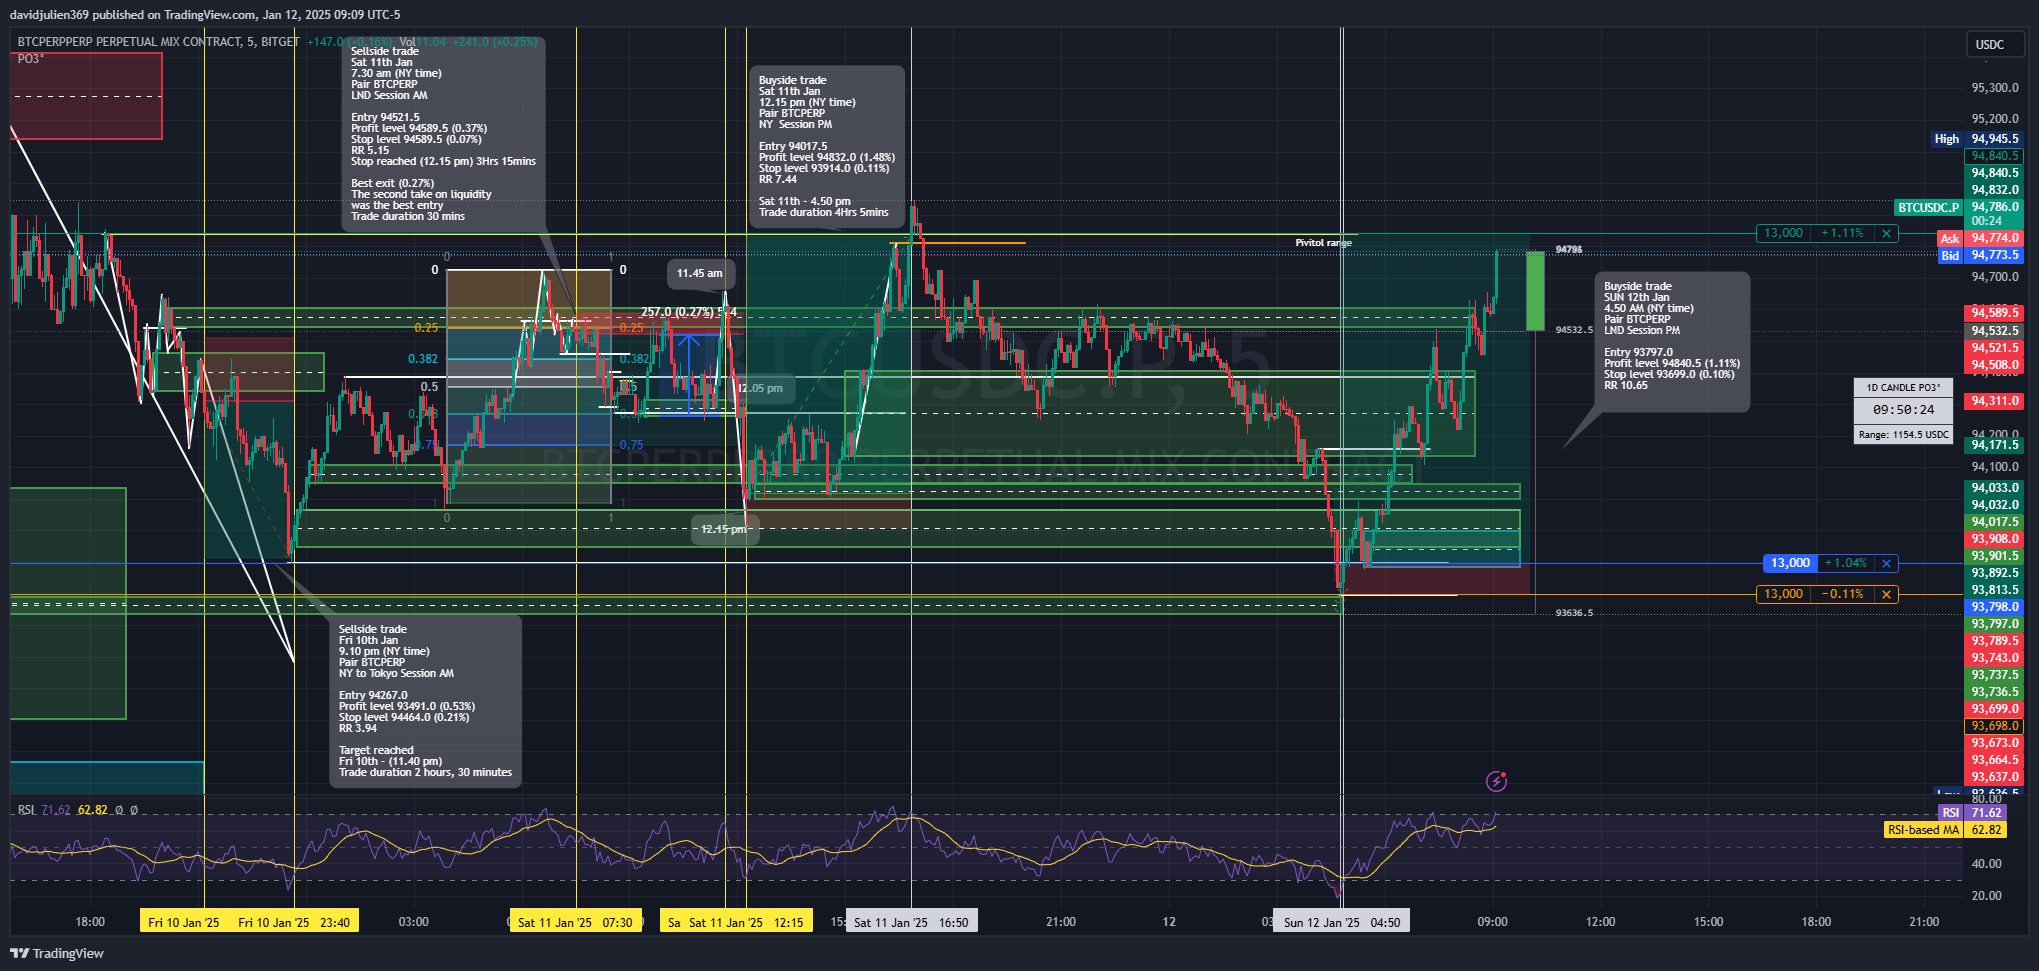Select the blue 93,798.0 price tag
The image size is (2039, 971).
[x=1995, y=607]
